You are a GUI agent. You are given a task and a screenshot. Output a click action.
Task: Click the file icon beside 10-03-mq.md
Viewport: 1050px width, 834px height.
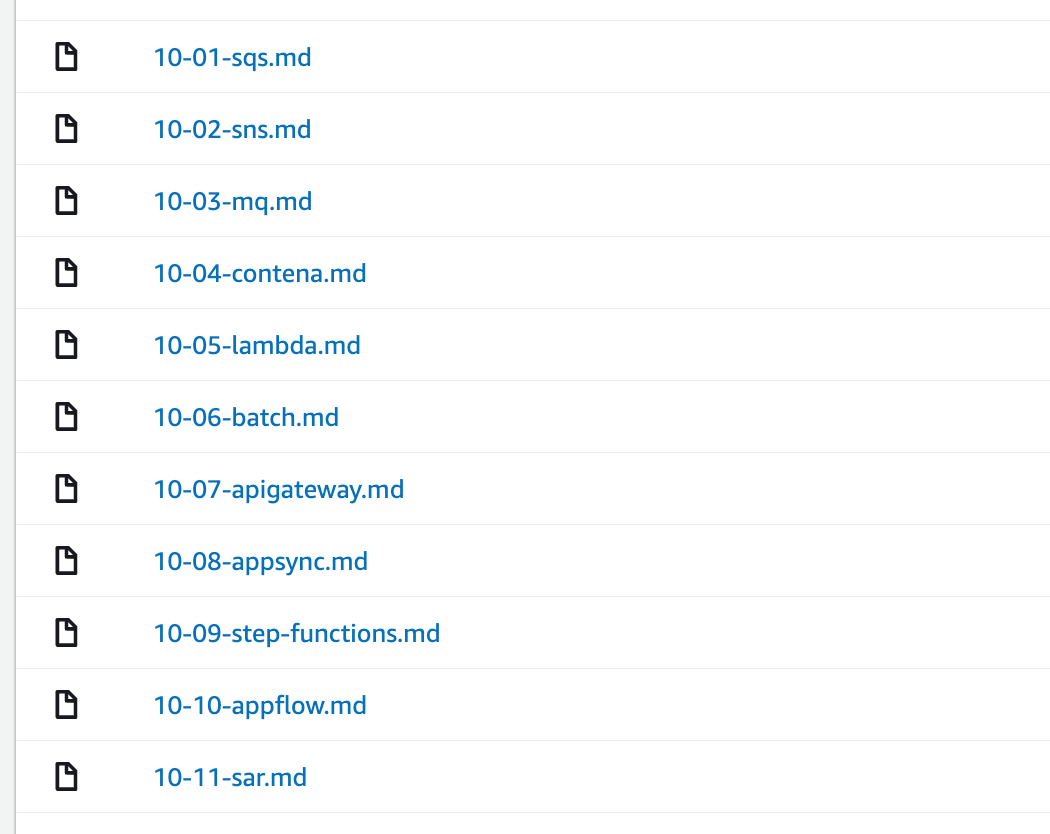(x=66, y=200)
